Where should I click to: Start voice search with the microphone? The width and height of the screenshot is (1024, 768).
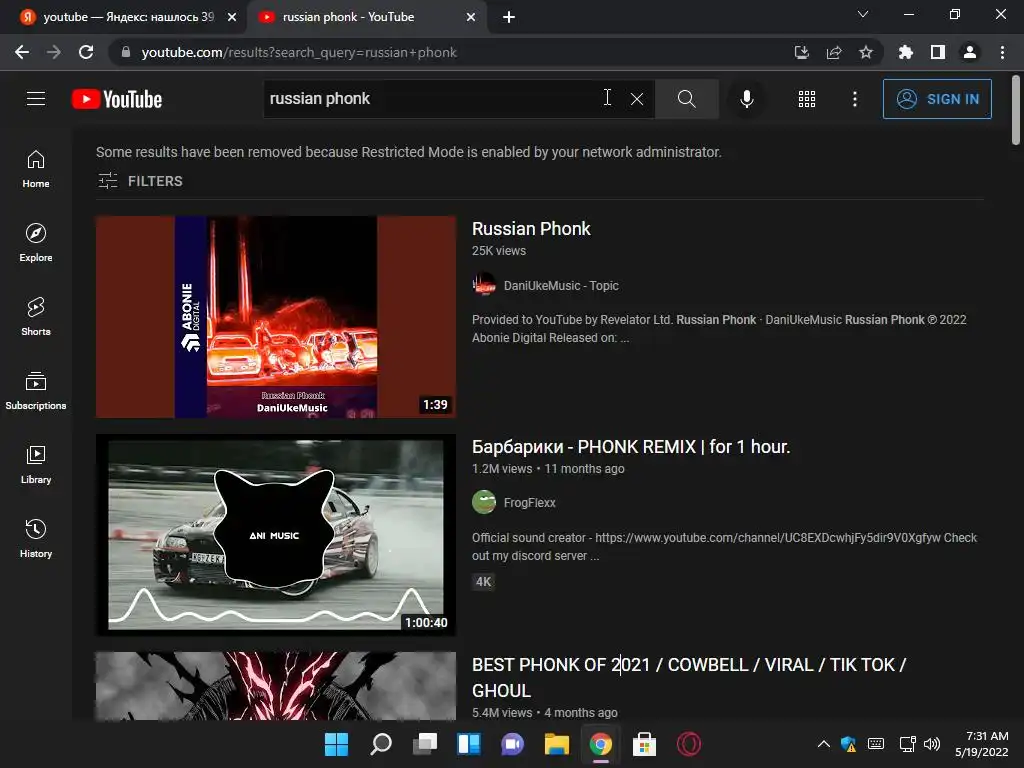coord(746,99)
